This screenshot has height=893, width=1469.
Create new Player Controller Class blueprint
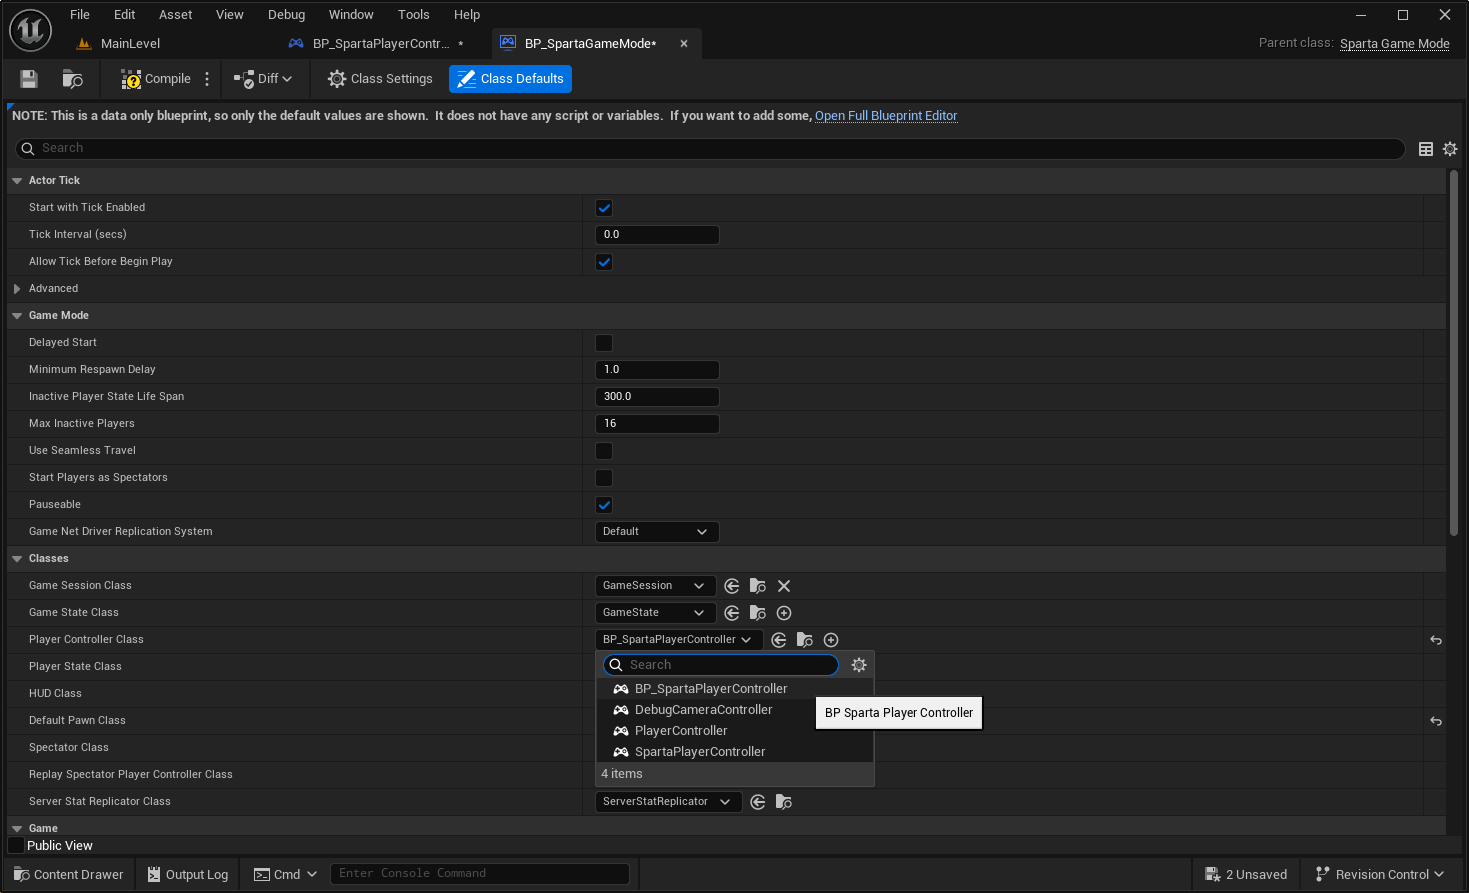pyautogui.click(x=831, y=640)
